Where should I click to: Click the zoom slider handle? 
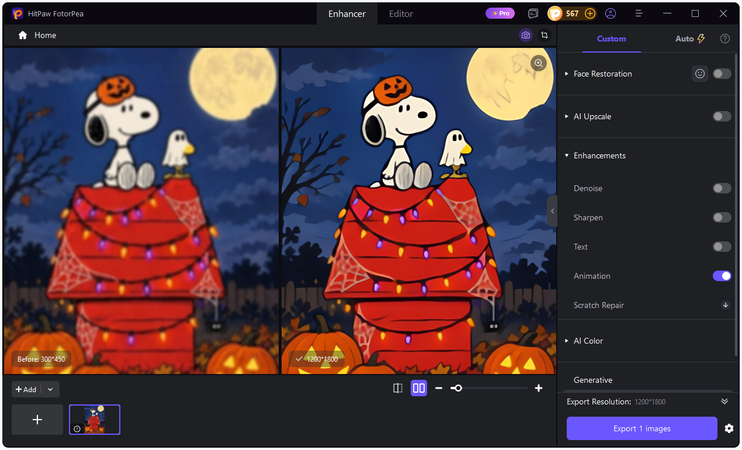[x=458, y=388]
